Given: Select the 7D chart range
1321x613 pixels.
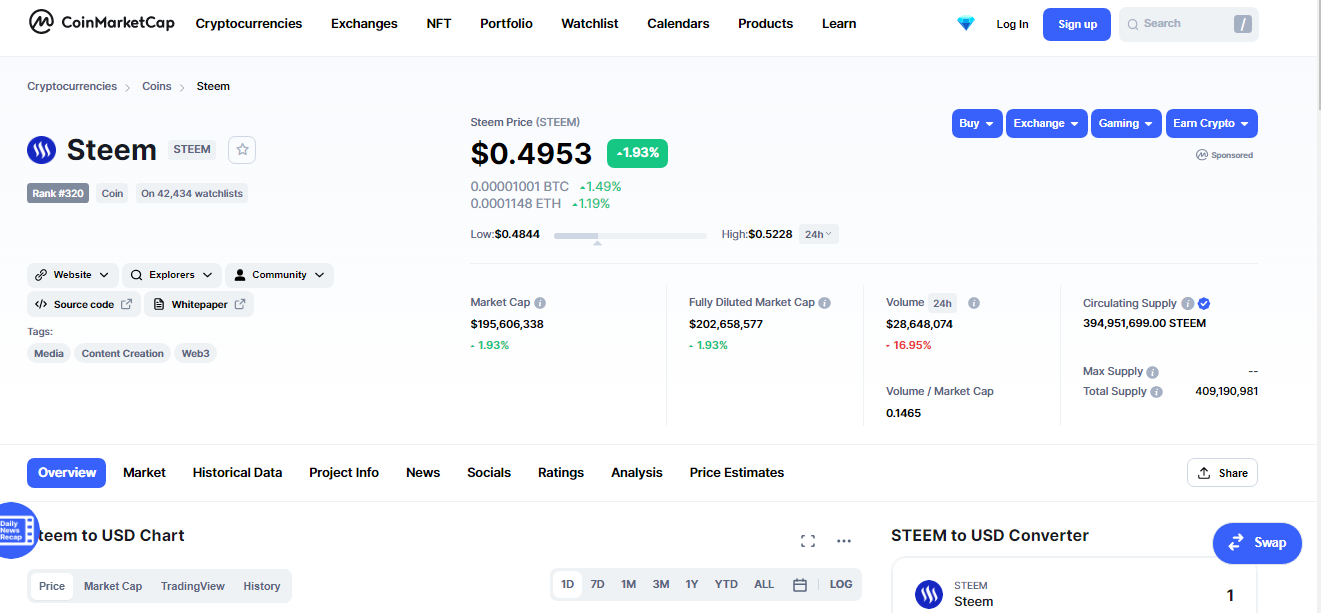Looking at the screenshot, I should tap(597, 584).
